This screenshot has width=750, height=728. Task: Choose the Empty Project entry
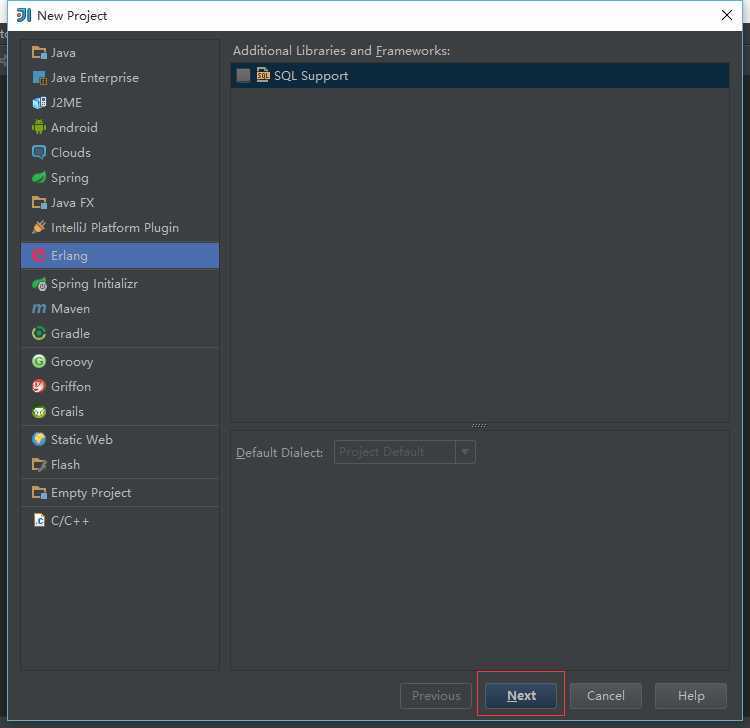pos(120,492)
